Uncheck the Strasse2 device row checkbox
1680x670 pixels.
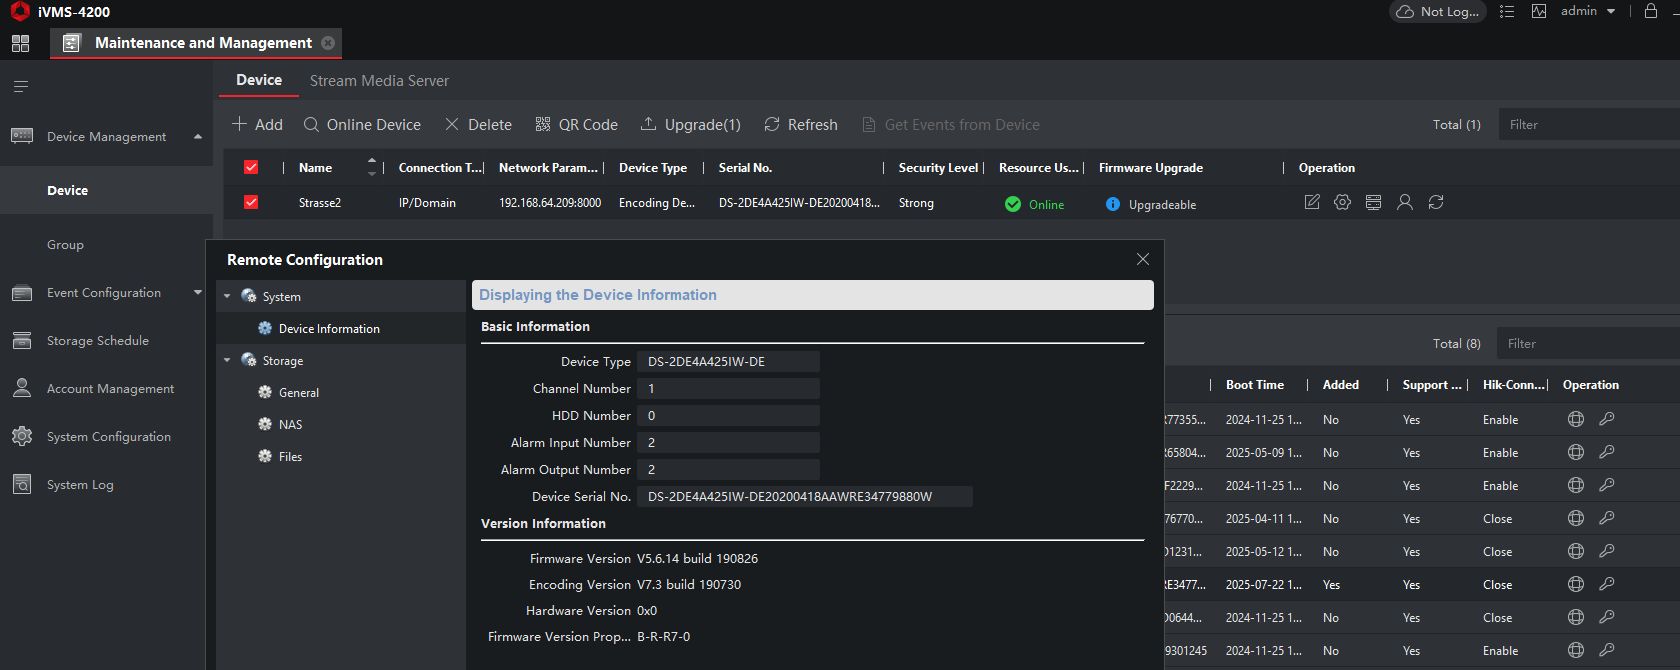coord(251,202)
